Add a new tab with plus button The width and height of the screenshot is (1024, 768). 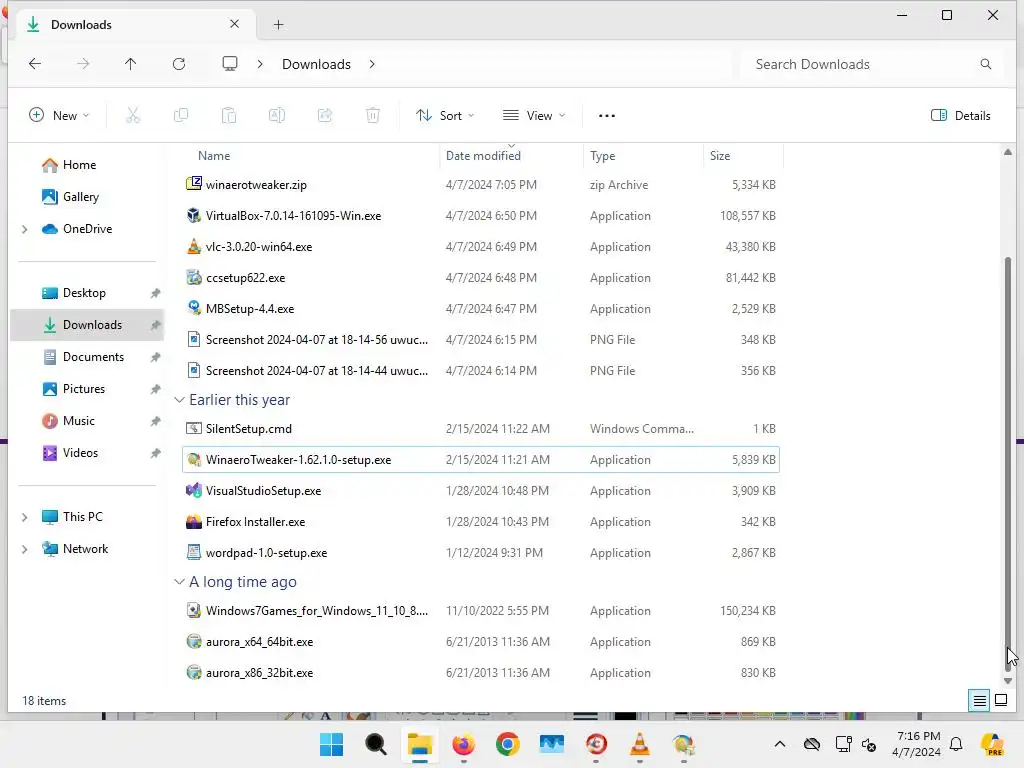click(279, 25)
